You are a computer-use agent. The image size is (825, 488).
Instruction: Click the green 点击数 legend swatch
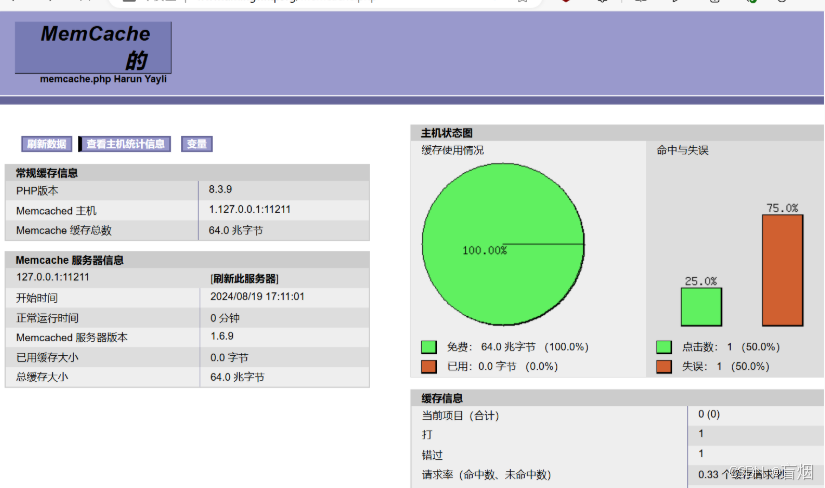(x=664, y=347)
